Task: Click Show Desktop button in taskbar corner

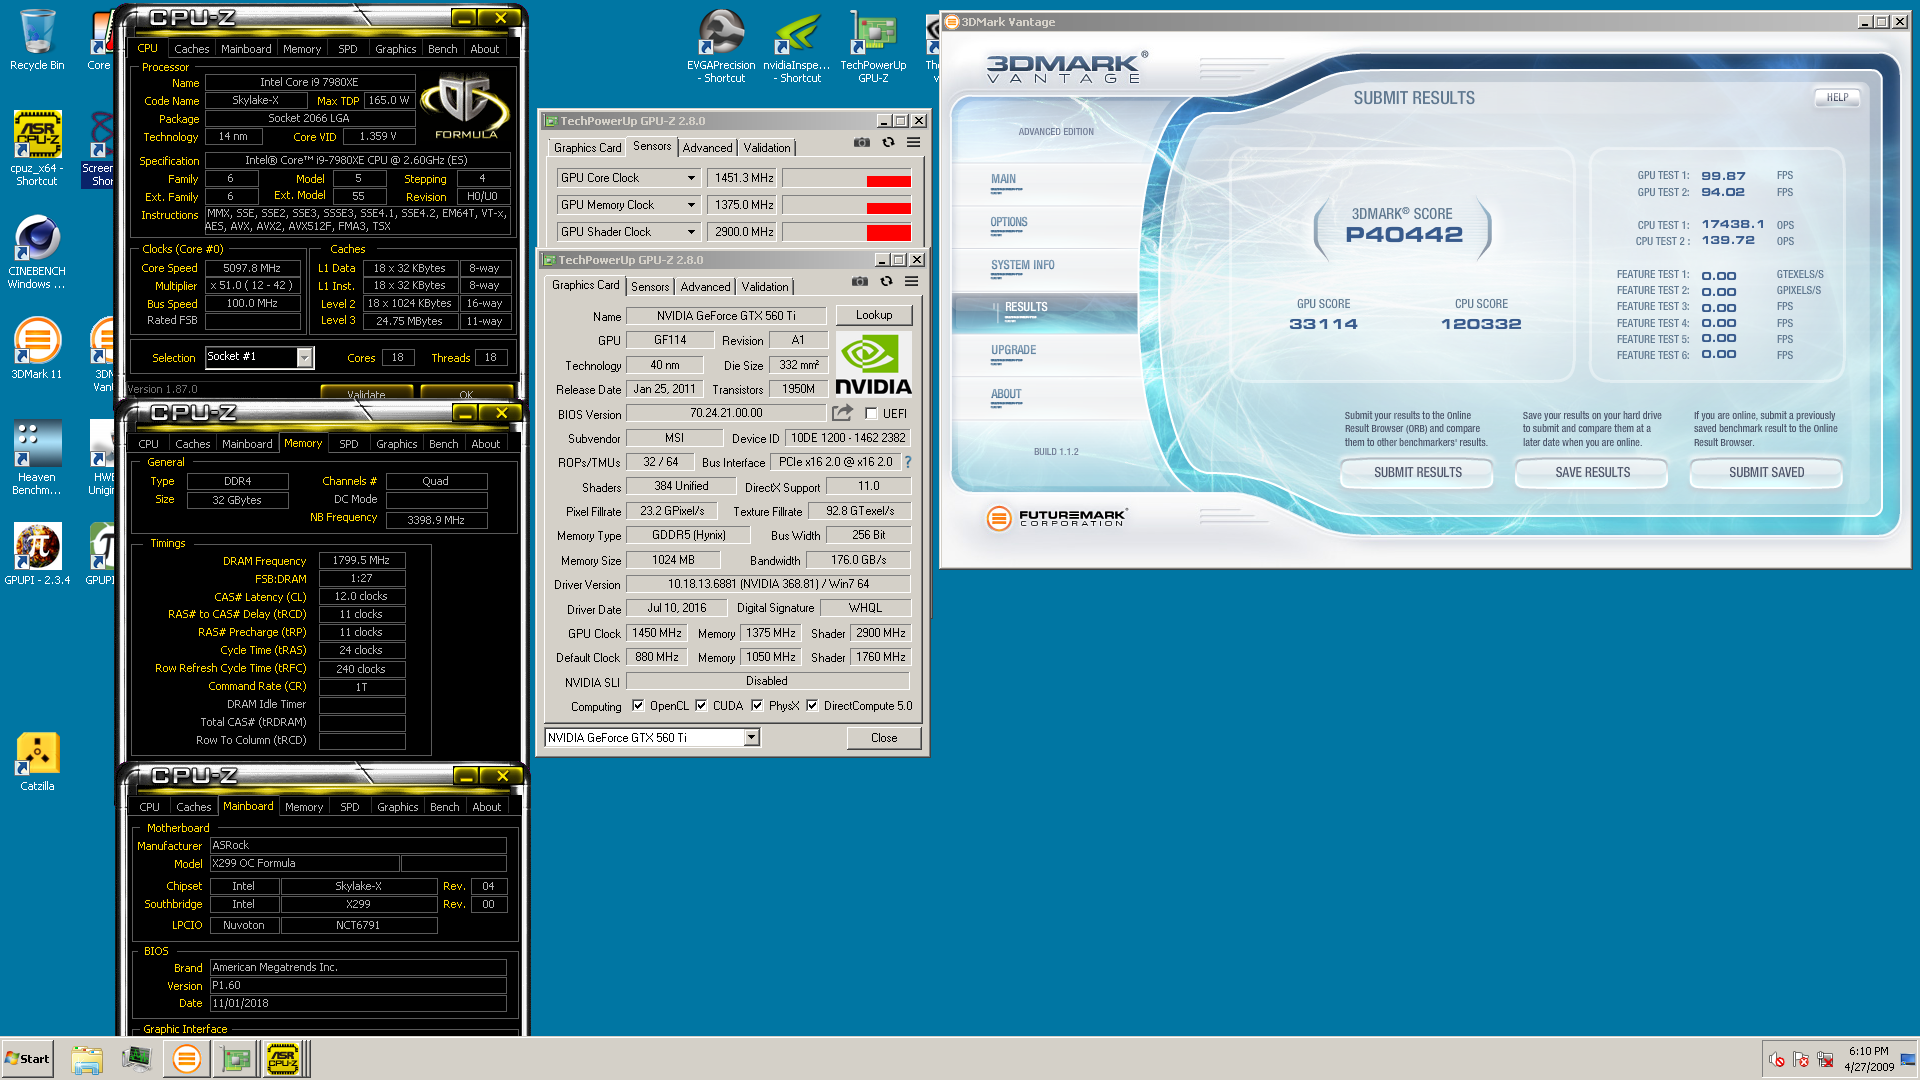Action: pos(1908,1059)
